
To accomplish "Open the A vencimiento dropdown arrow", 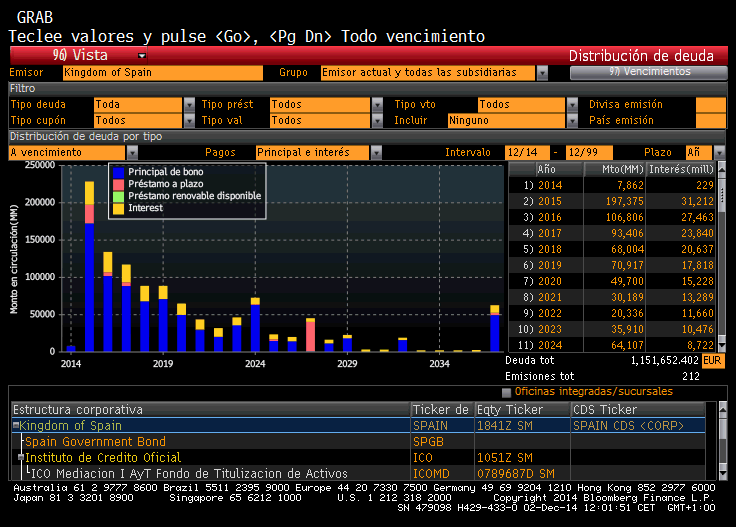I will pos(132,153).
